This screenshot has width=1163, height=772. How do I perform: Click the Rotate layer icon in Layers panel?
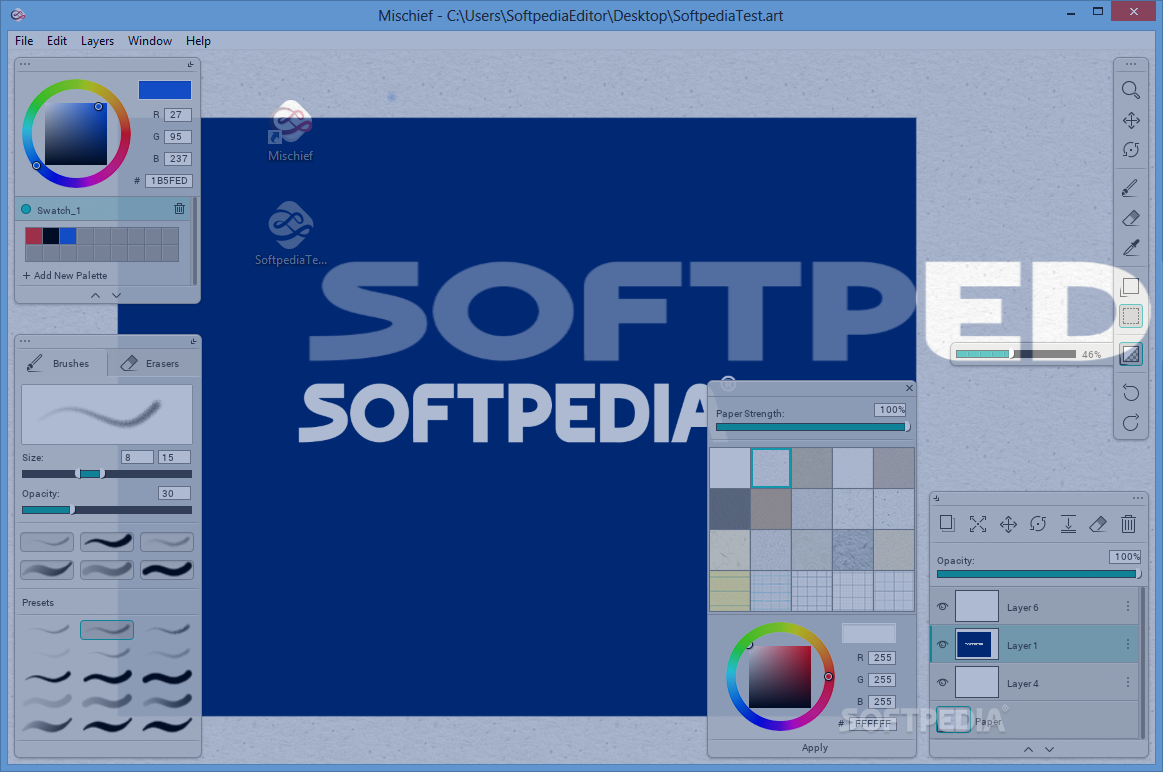[1038, 524]
